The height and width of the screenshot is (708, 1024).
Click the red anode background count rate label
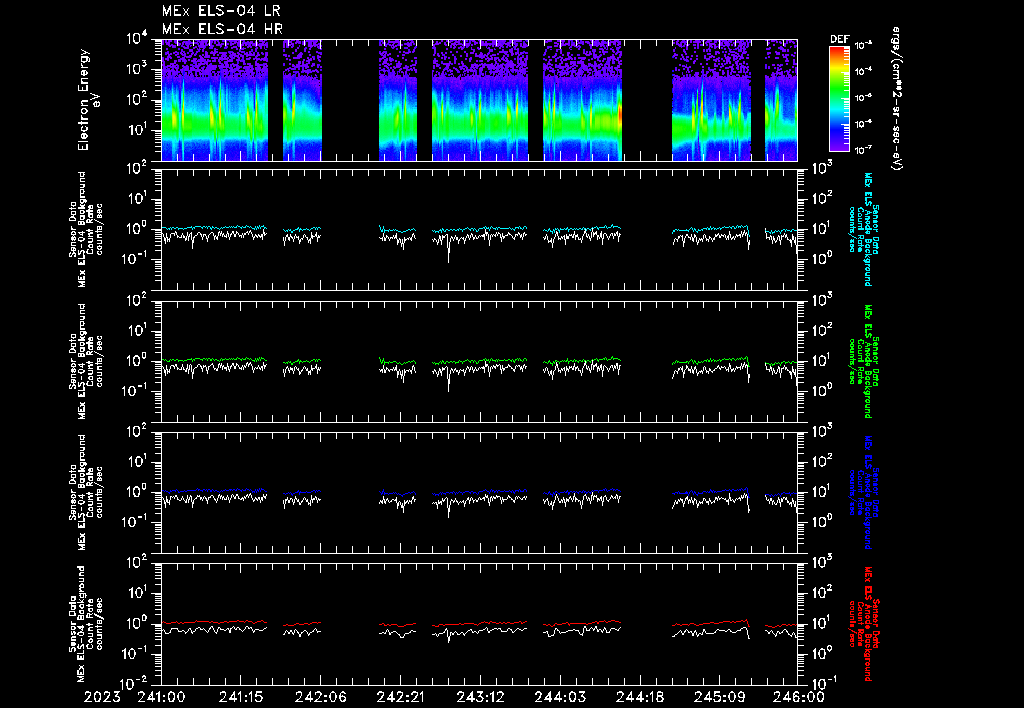point(863,624)
